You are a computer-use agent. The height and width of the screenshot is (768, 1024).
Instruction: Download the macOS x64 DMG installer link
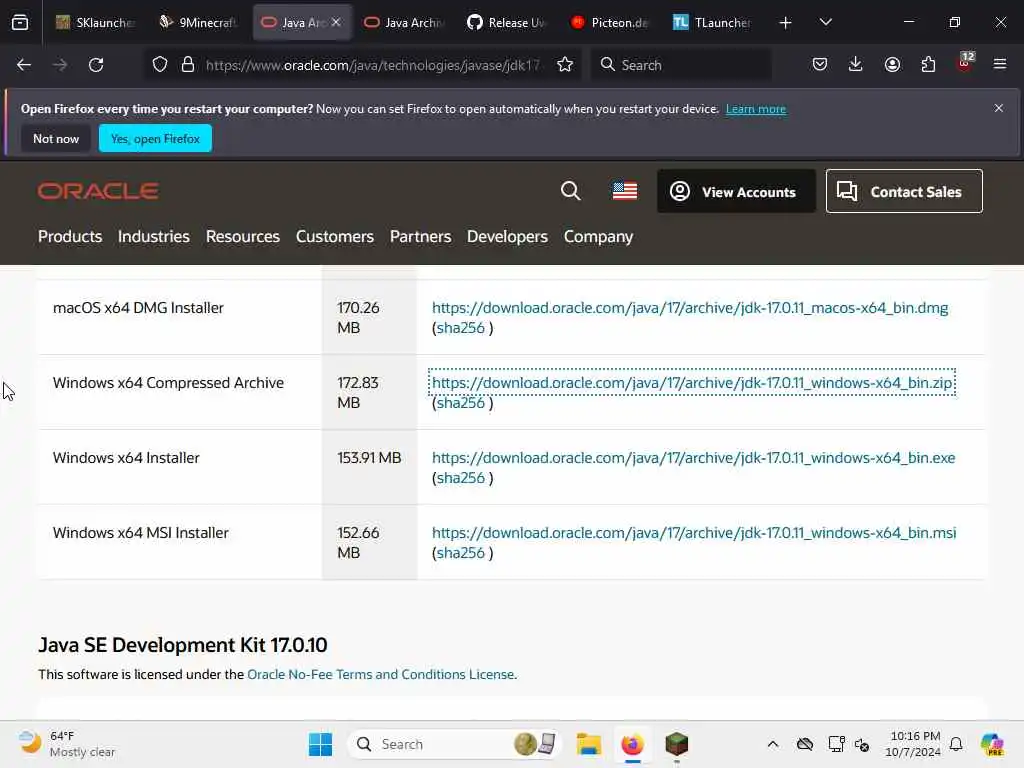[690, 308]
